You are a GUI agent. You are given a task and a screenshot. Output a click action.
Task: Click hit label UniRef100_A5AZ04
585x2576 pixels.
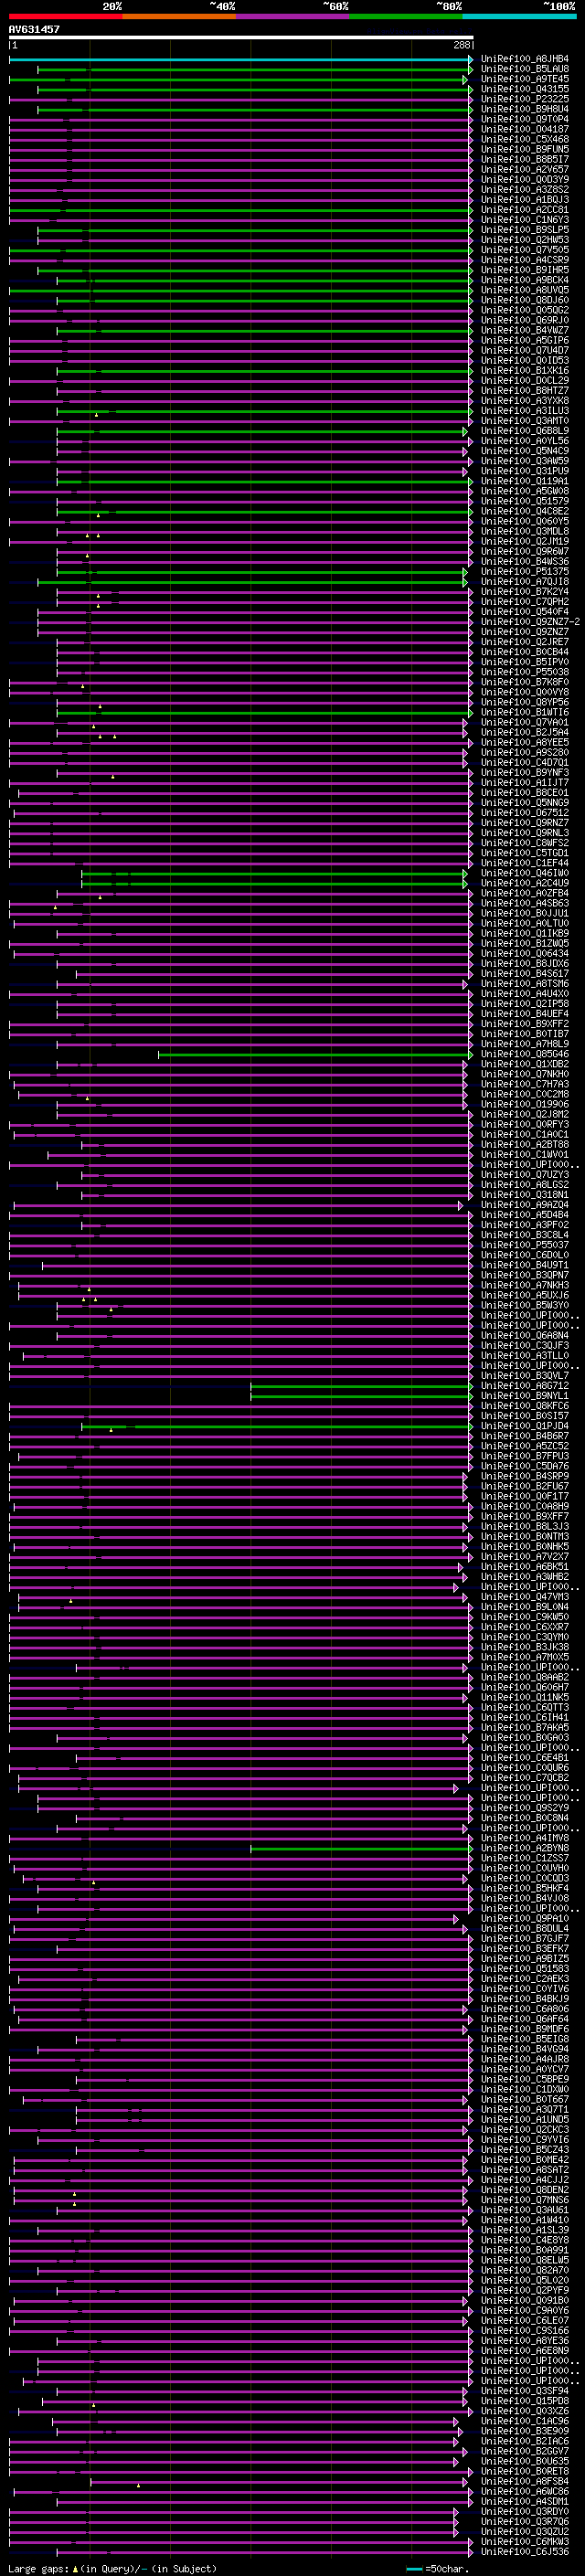coord(525,1205)
